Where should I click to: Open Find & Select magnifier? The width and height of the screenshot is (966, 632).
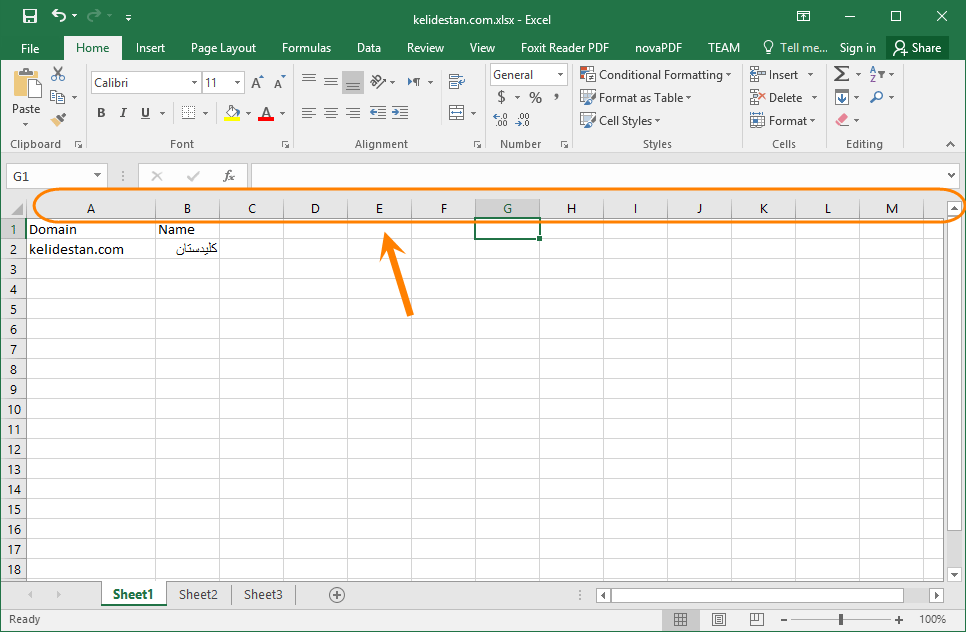pyautogui.click(x=877, y=97)
